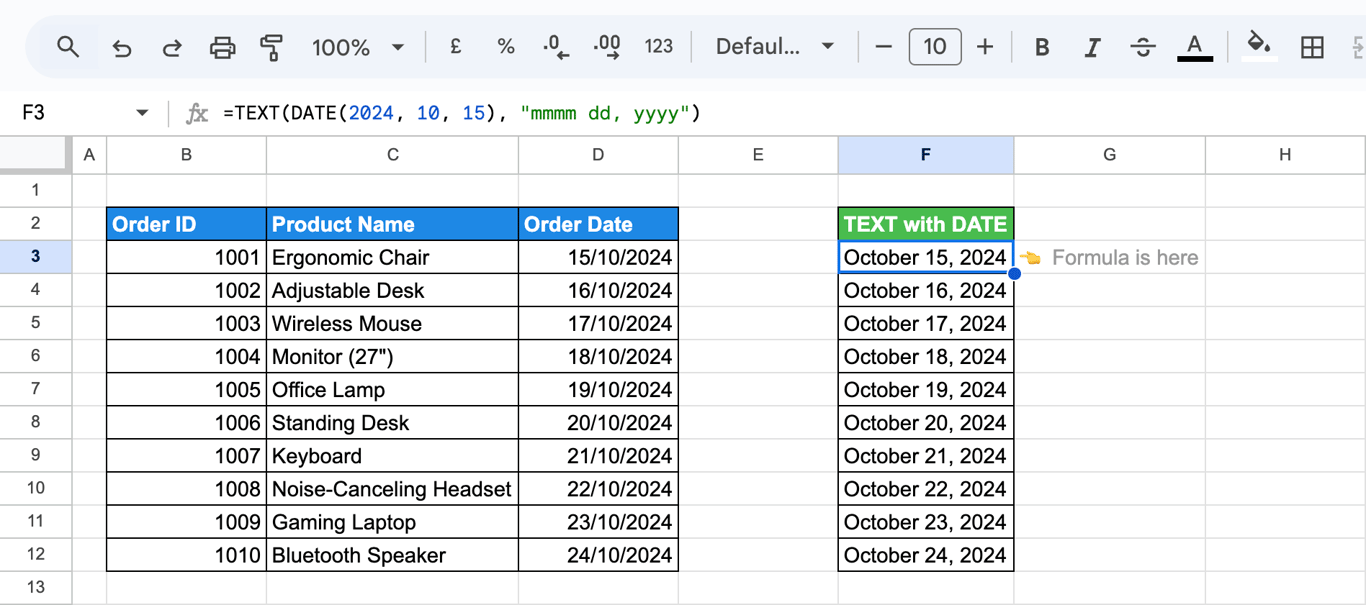Click the Formula is here note cell
This screenshot has width=1366, height=605.
(1109, 257)
